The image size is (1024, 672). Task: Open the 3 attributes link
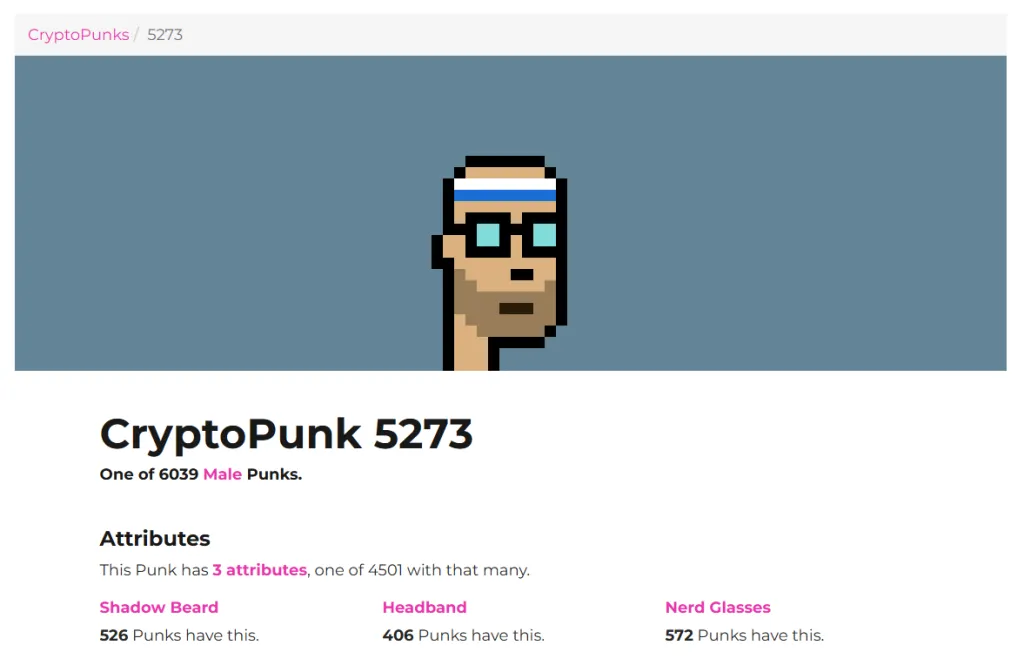[259, 570]
